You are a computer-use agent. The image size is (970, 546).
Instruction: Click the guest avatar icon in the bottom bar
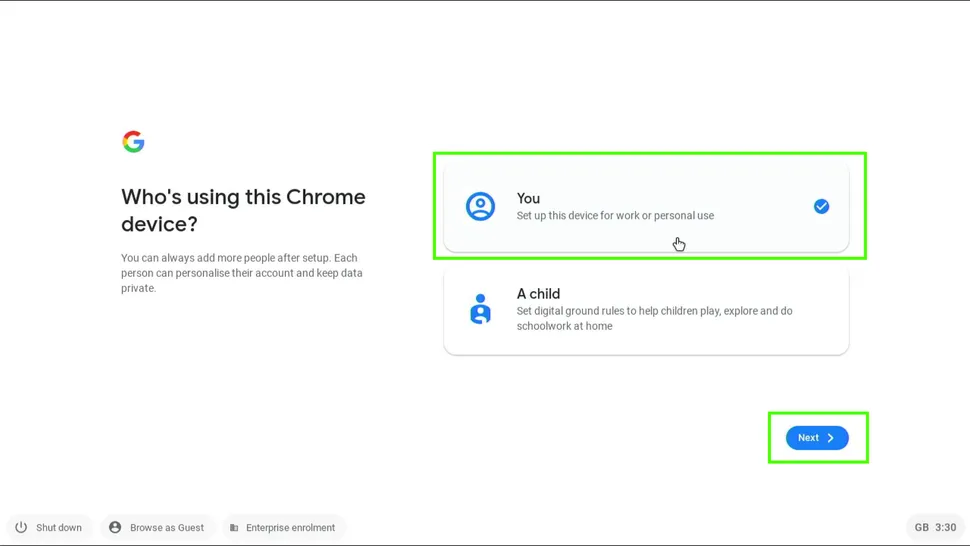click(115, 527)
